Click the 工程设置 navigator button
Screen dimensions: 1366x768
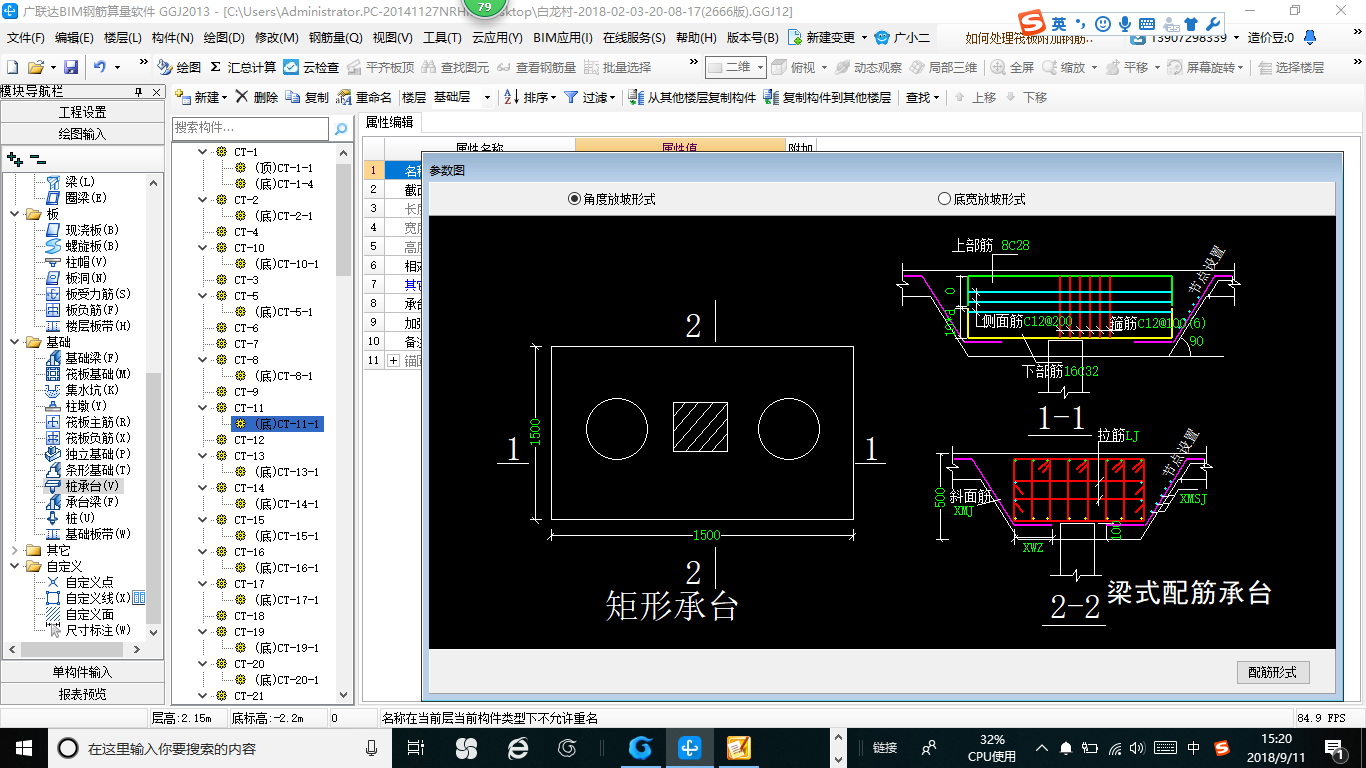tap(82, 112)
